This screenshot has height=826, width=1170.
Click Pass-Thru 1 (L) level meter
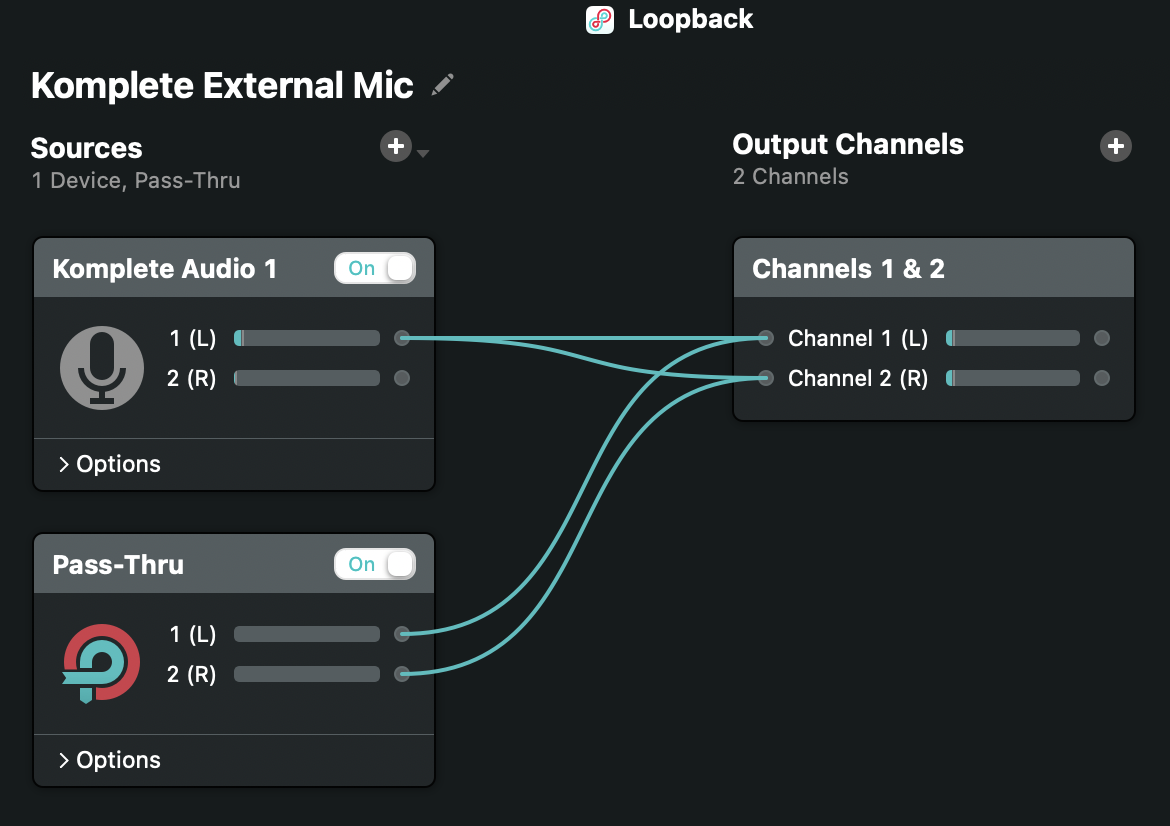point(307,634)
